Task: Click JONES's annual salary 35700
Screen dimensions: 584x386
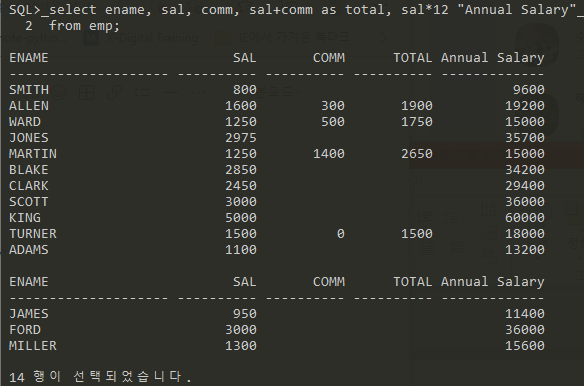Action: tap(525, 138)
